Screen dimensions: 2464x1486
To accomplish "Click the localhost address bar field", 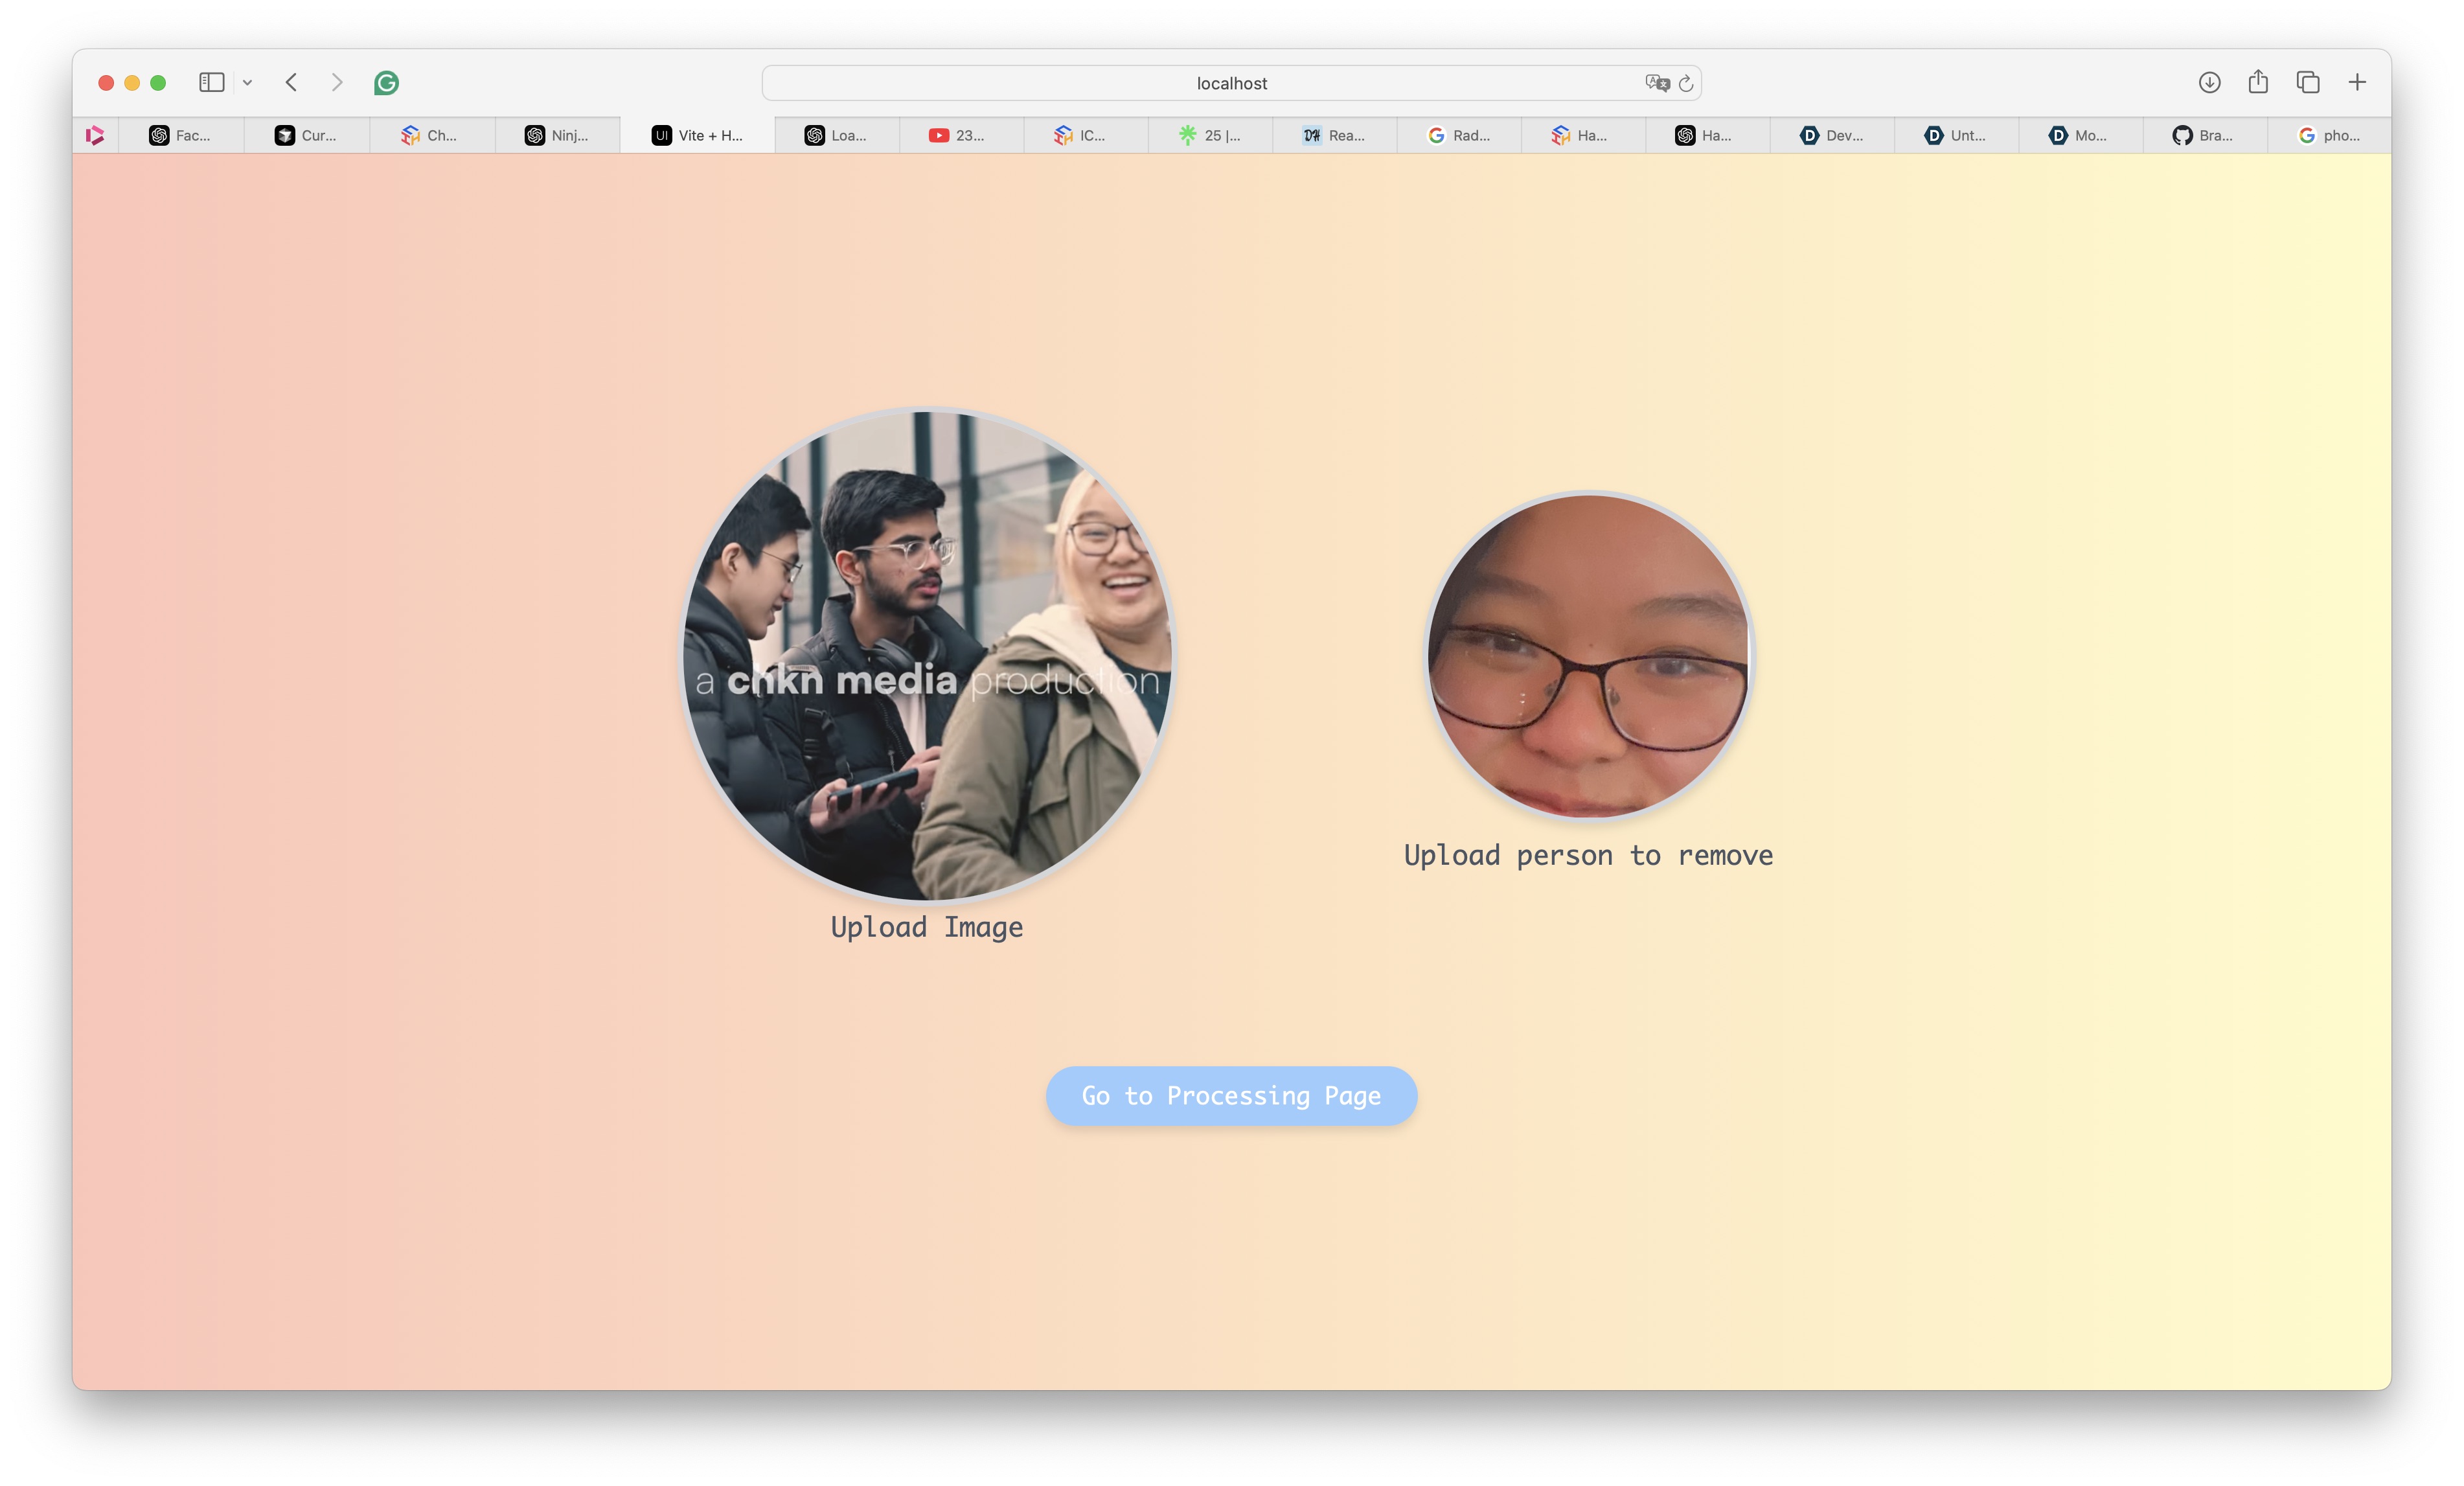I will pos(1230,83).
